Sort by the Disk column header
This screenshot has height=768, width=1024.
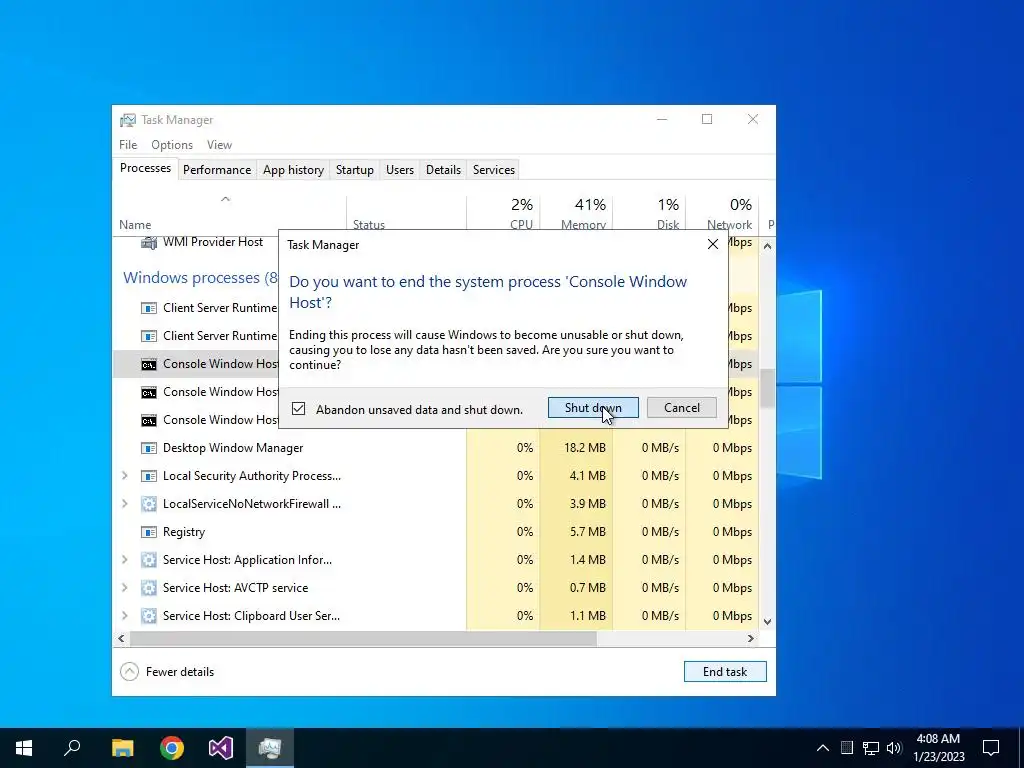(650, 214)
